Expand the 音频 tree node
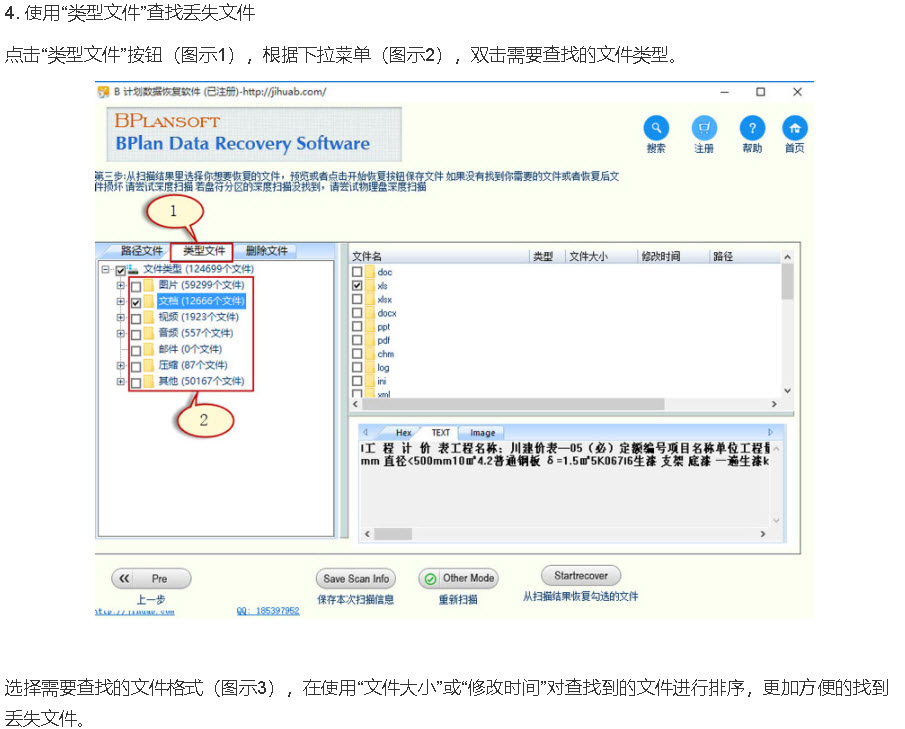This screenshot has height=729, width=905. 121,334
